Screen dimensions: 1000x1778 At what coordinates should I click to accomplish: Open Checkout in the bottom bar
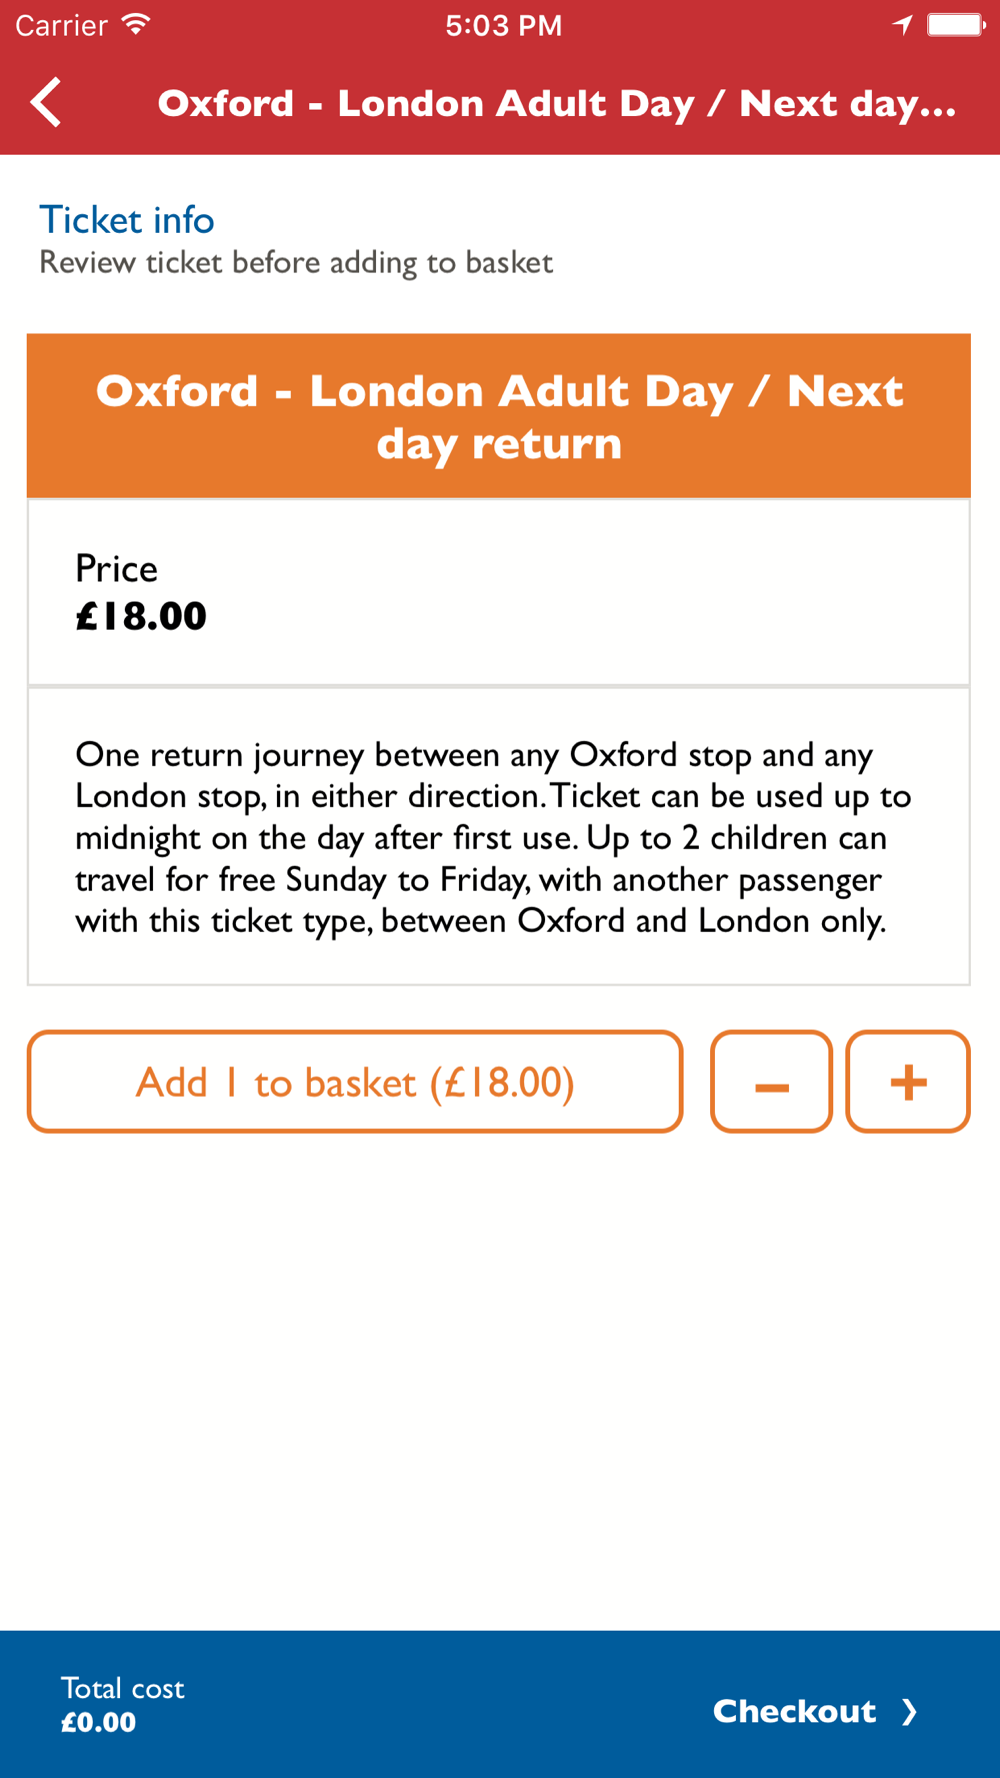[814, 1711]
